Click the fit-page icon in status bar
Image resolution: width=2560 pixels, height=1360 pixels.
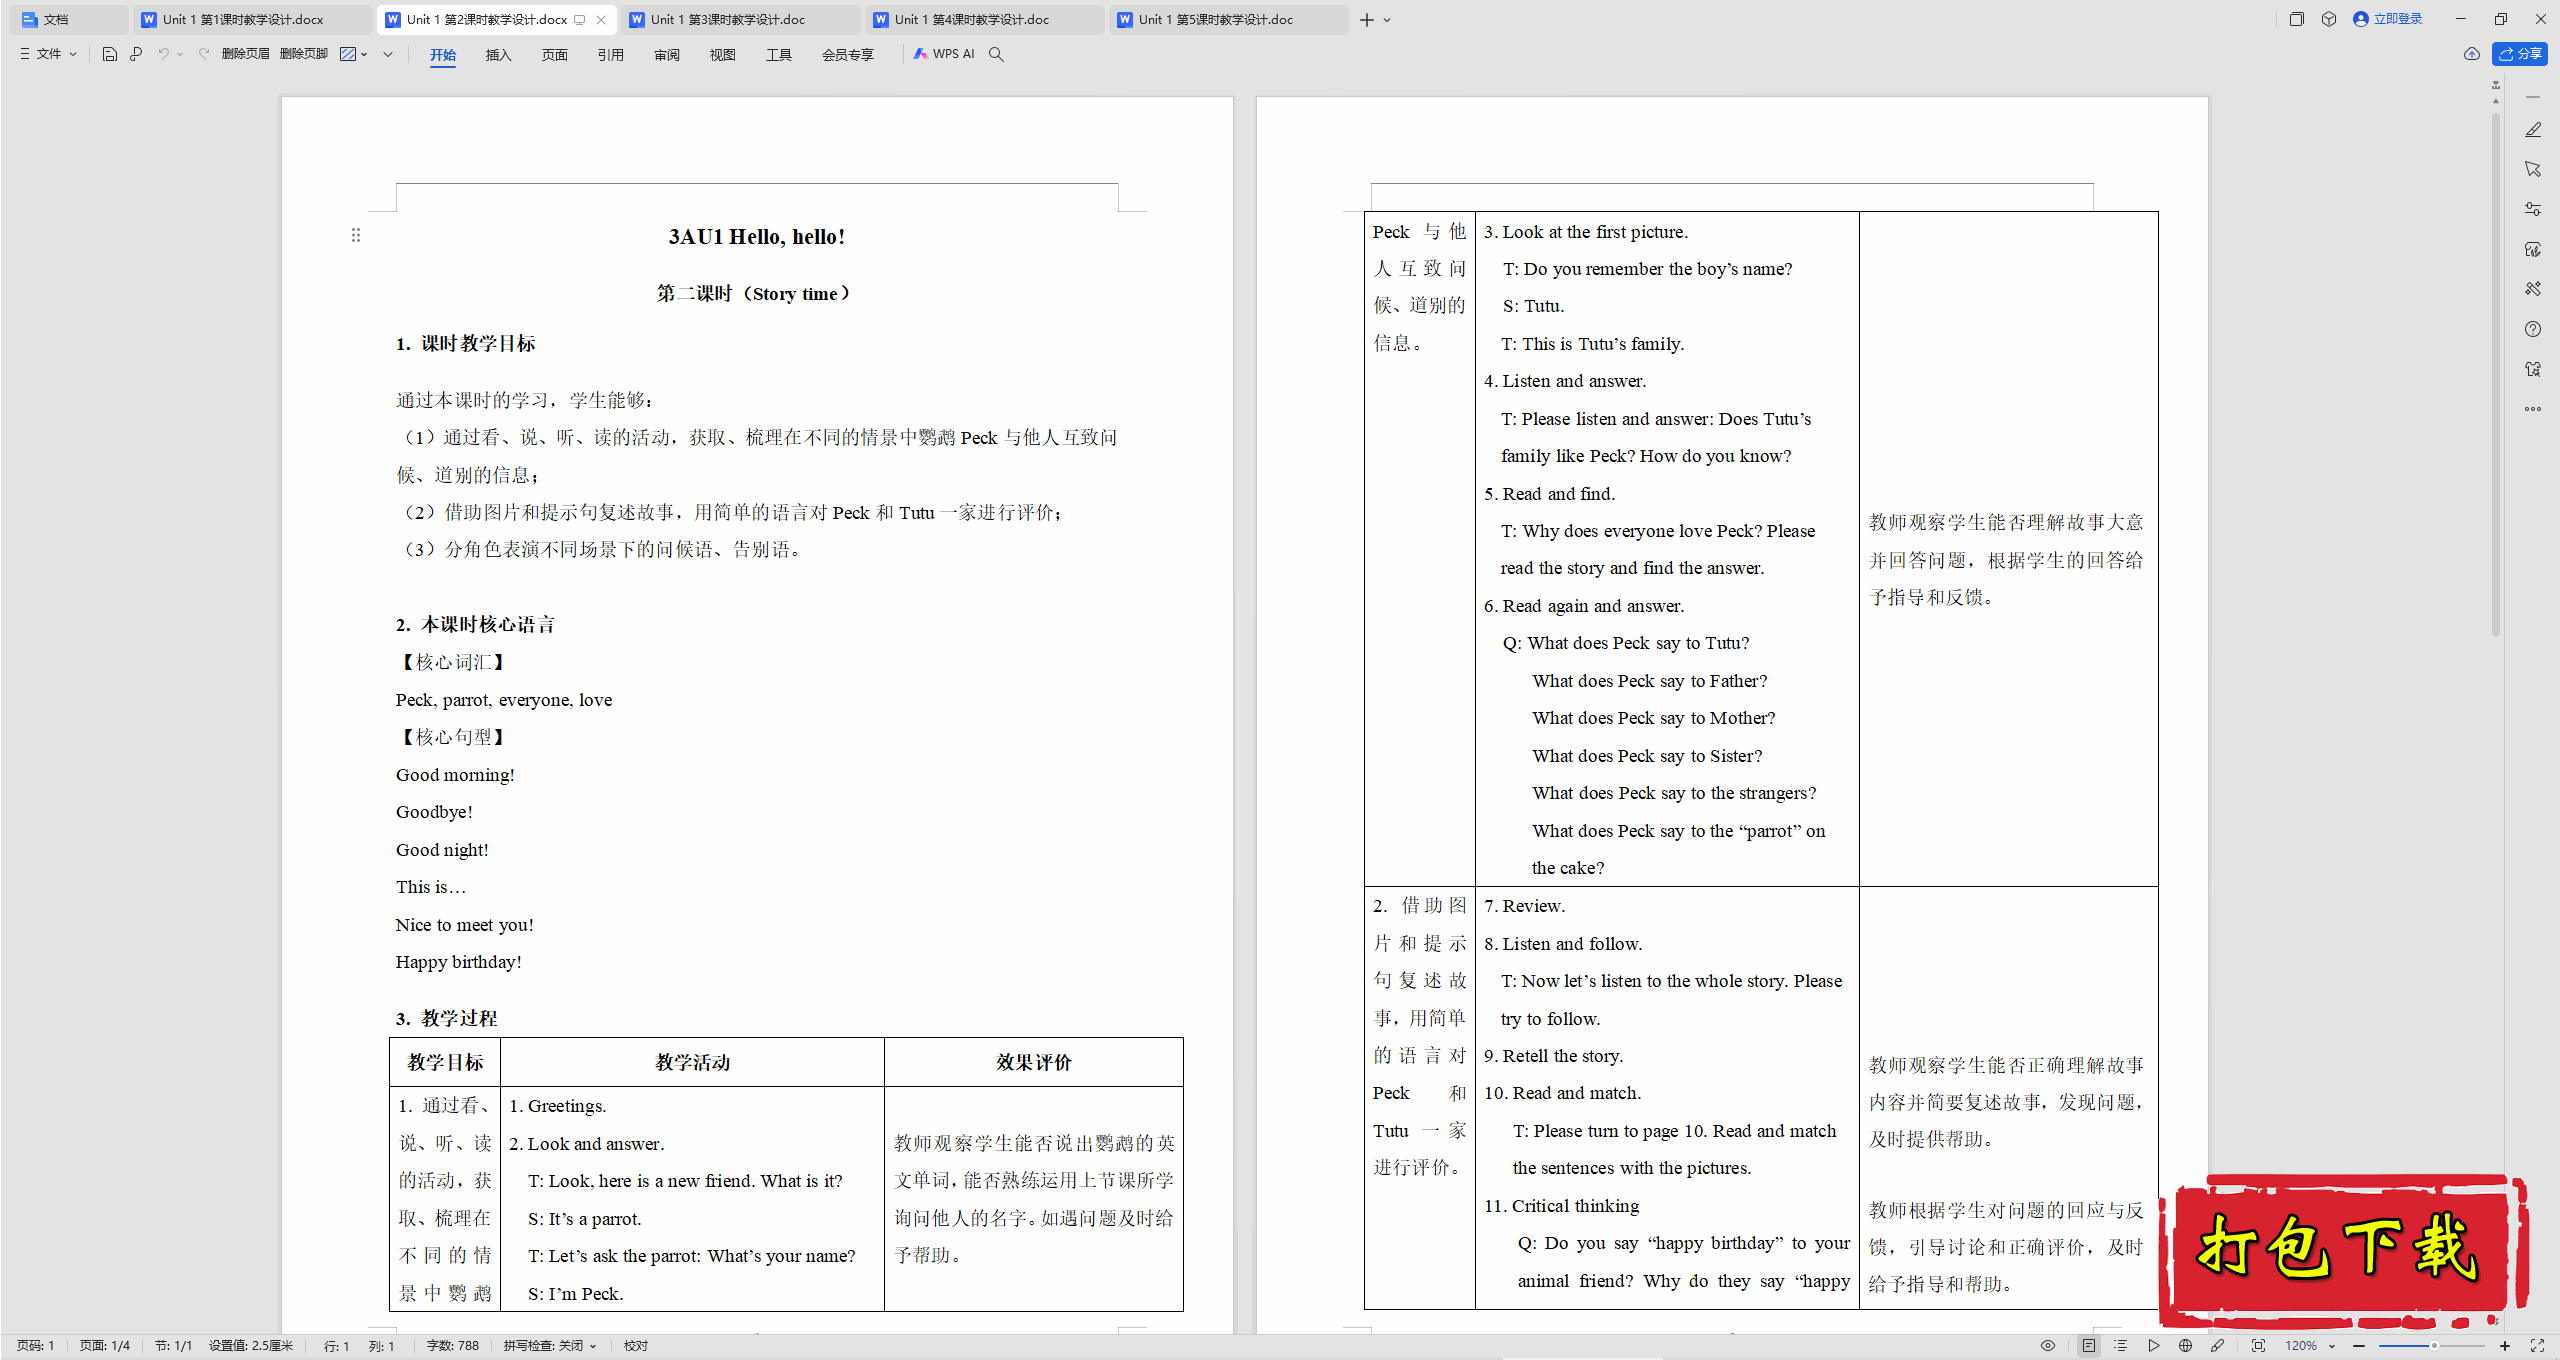pyautogui.click(x=2258, y=1346)
